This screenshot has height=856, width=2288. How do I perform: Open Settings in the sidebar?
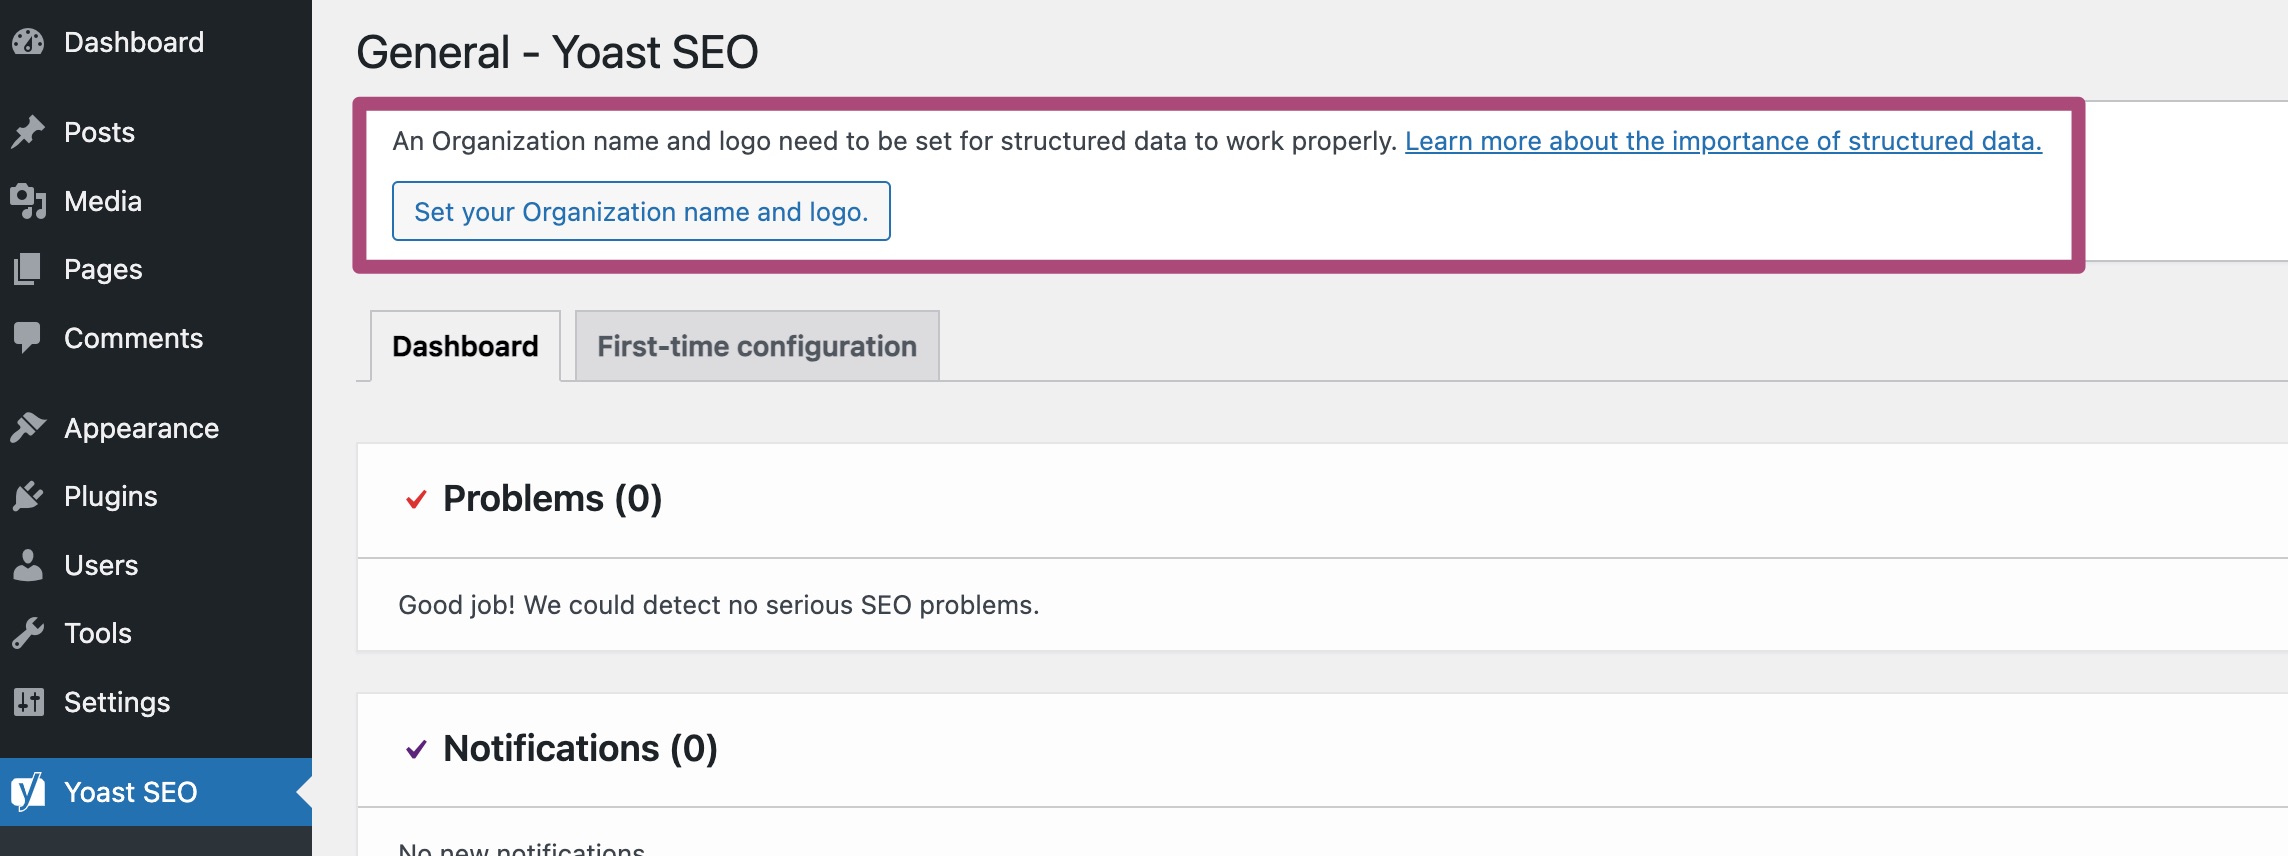[x=156, y=702]
